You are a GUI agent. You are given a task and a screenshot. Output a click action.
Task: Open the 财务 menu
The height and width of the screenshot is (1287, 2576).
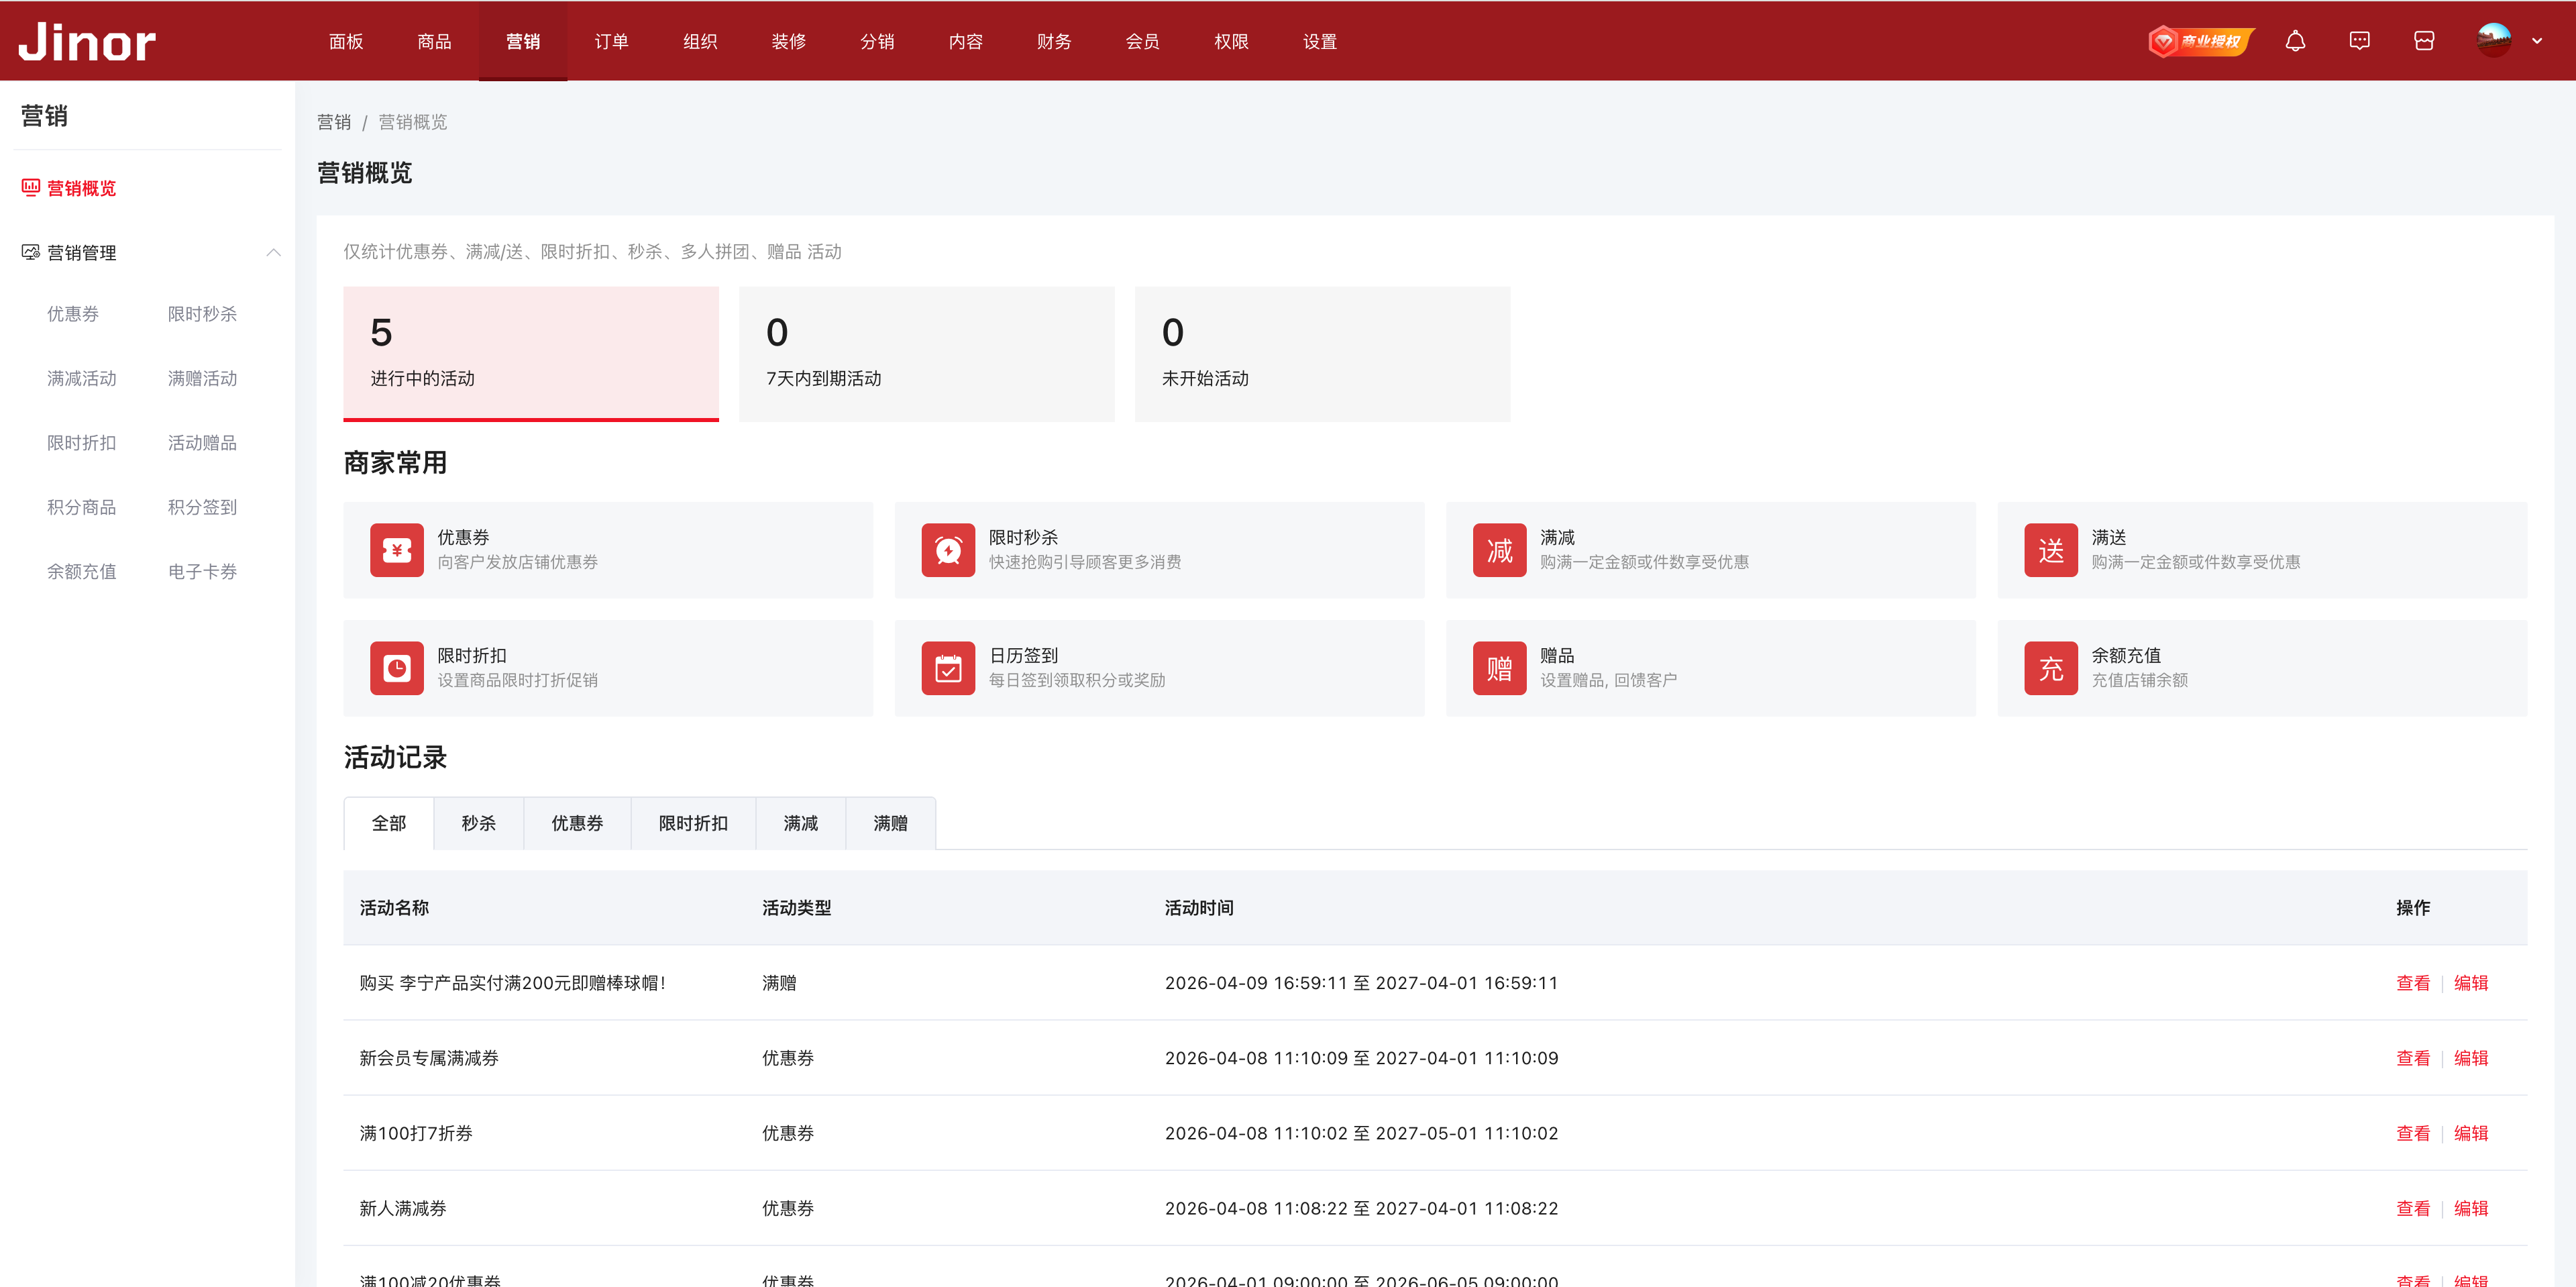click(1054, 41)
